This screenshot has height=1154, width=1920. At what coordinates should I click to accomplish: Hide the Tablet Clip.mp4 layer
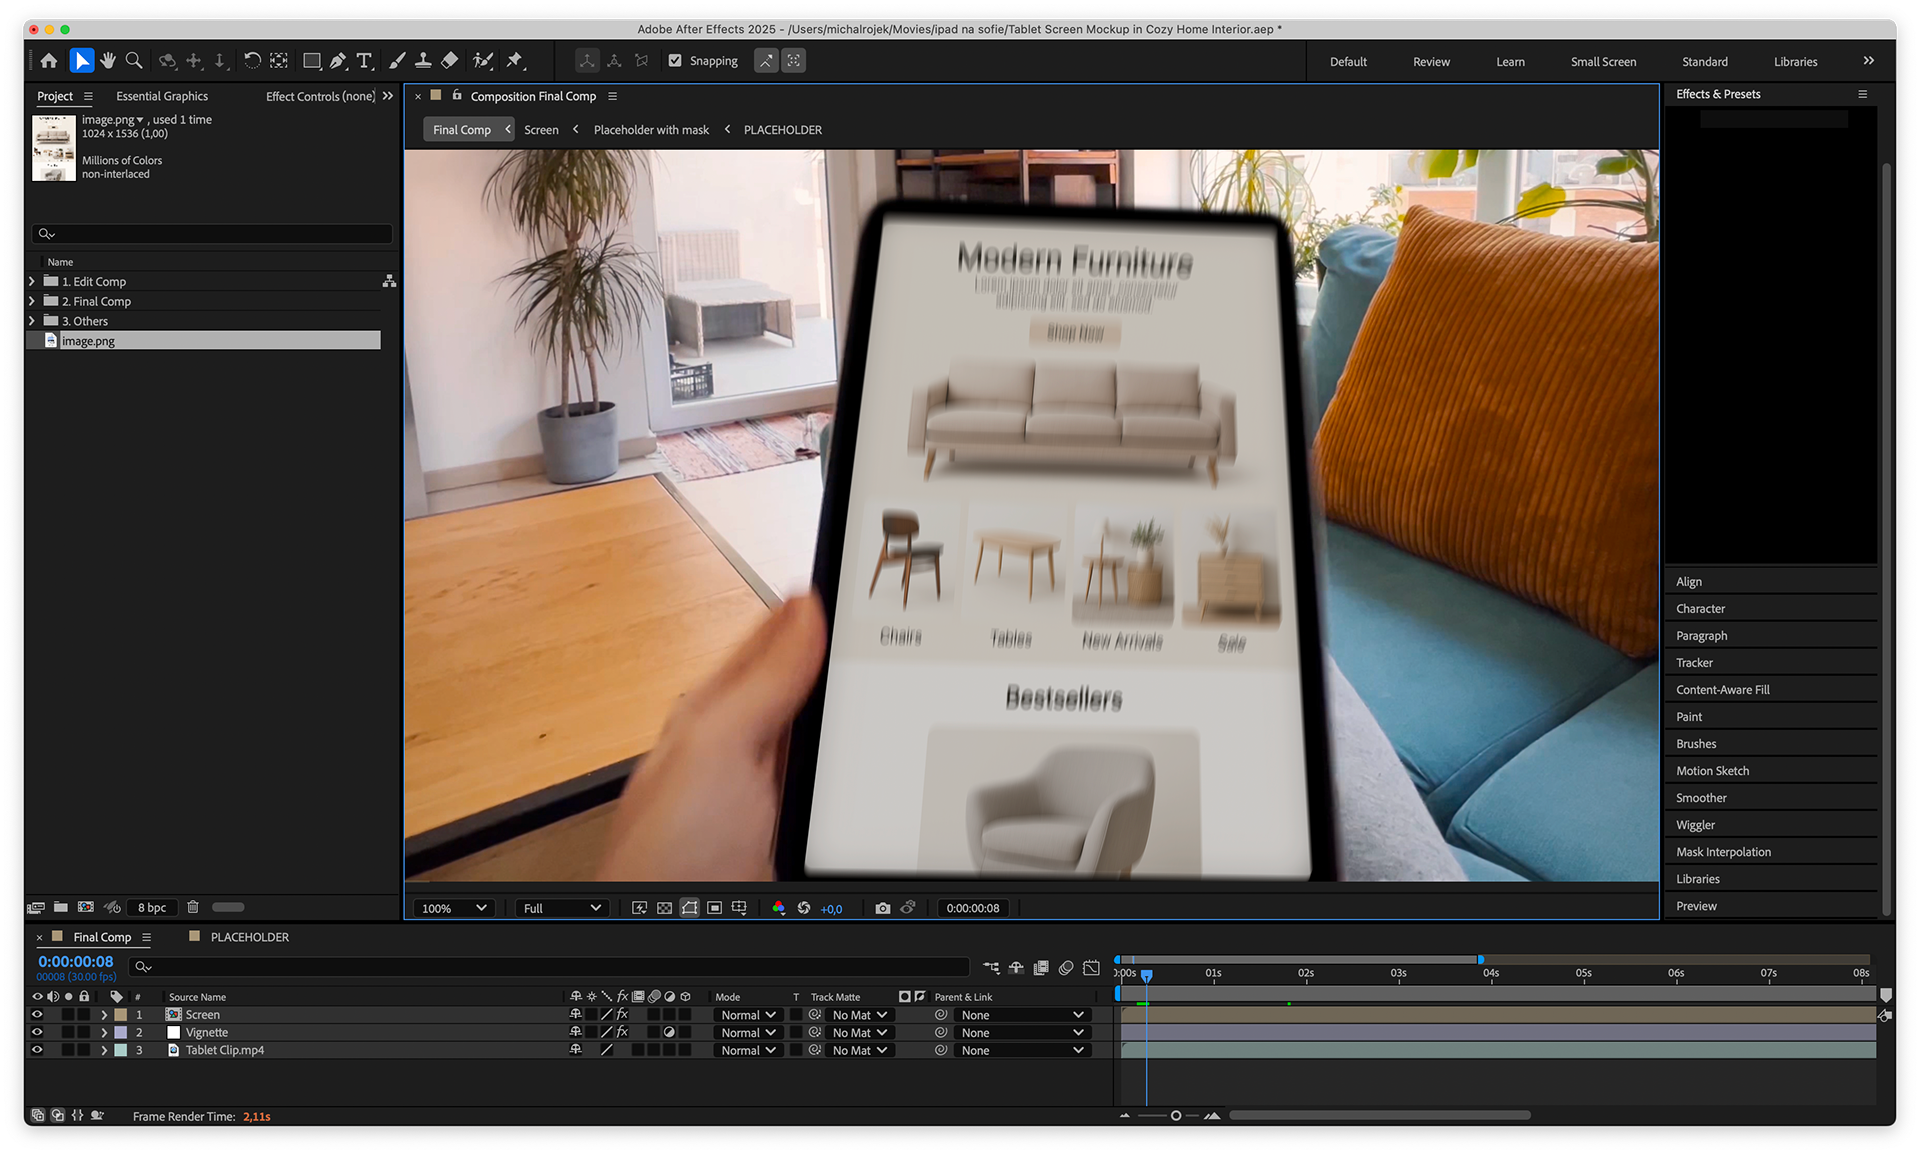[37, 1050]
